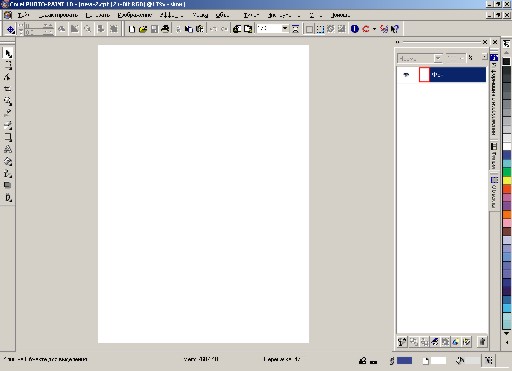The width and height of the screenshot is (512, 371).
Task: Select the Zoom magnifier tool in toolbox
Action: tap(8, 101)
